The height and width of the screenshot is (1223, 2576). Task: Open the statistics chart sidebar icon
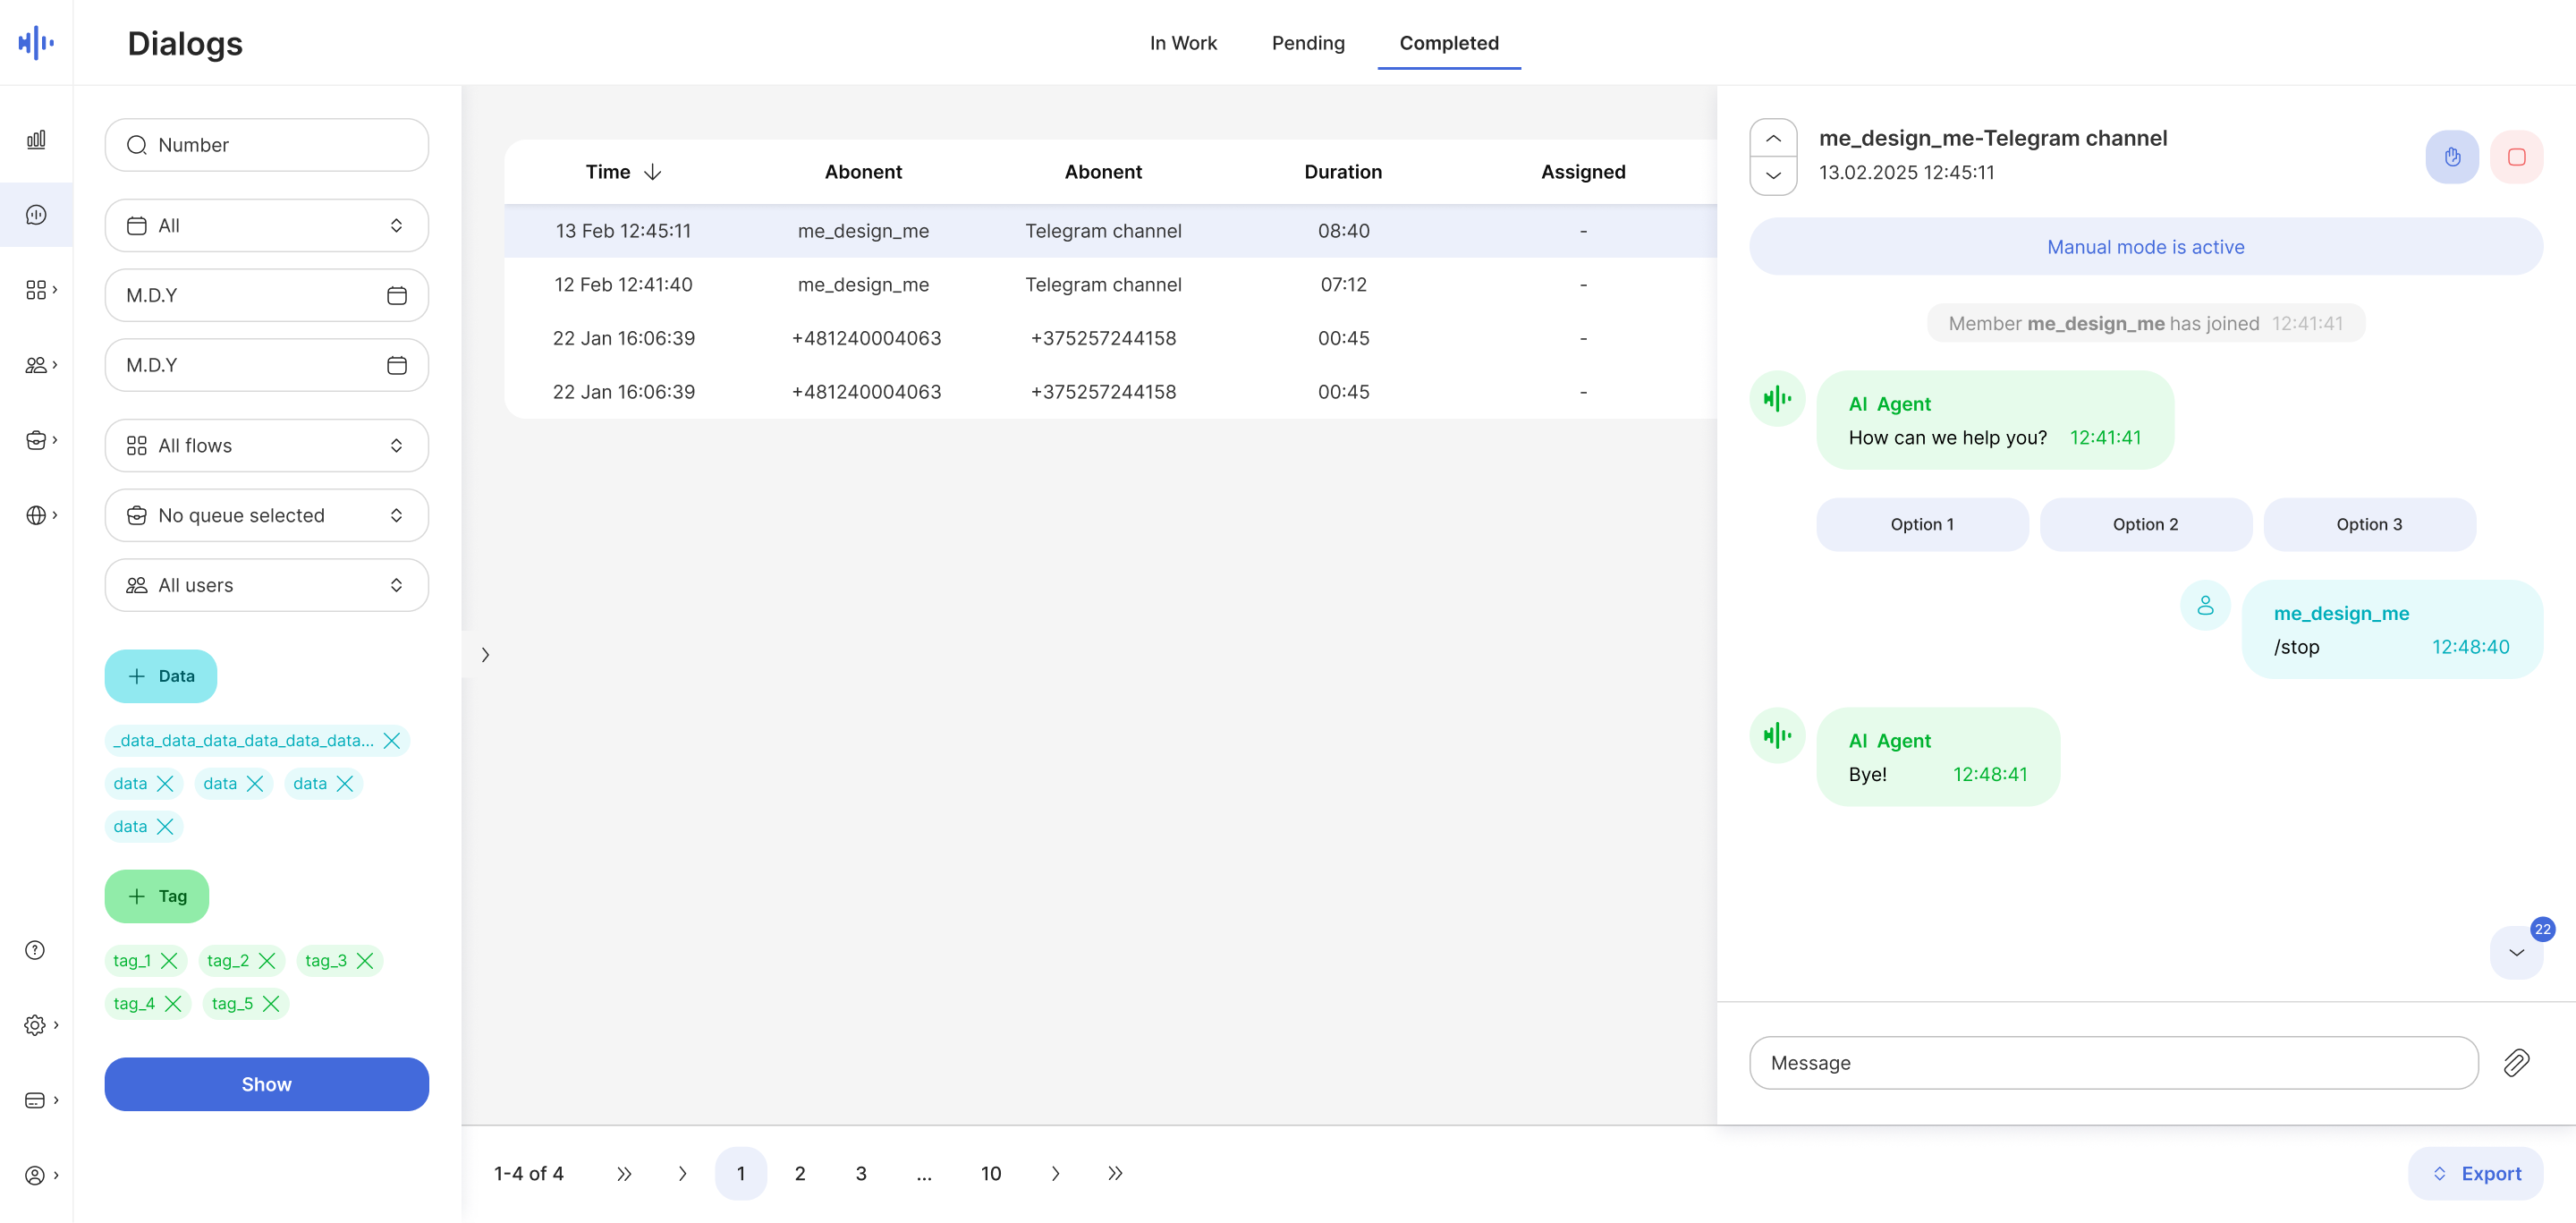point(36,140)
